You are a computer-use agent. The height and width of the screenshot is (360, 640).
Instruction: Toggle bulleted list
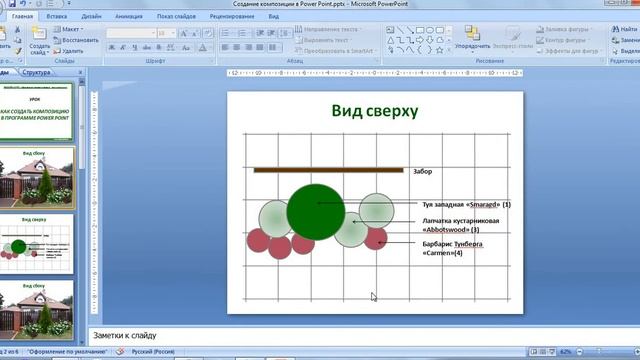225,33
